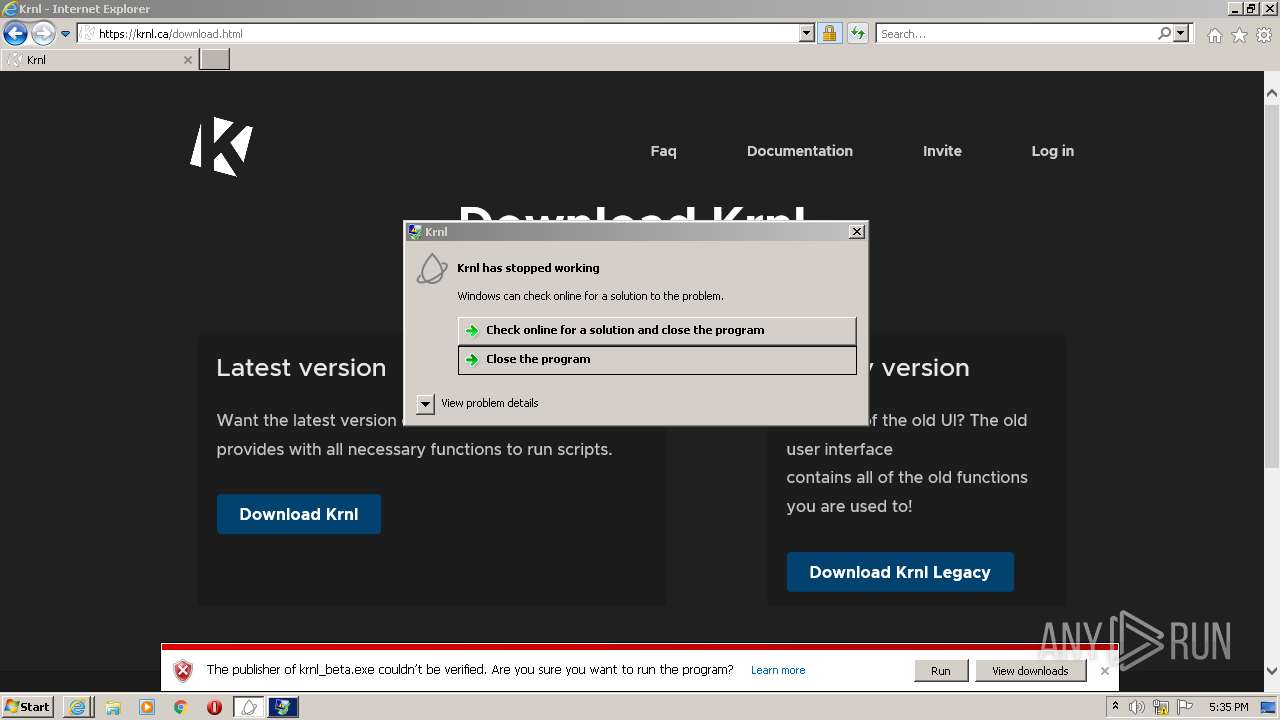The image size is (1280, 720).
Task: Open the Opera taskbar icon
Action: pos(214,707)
